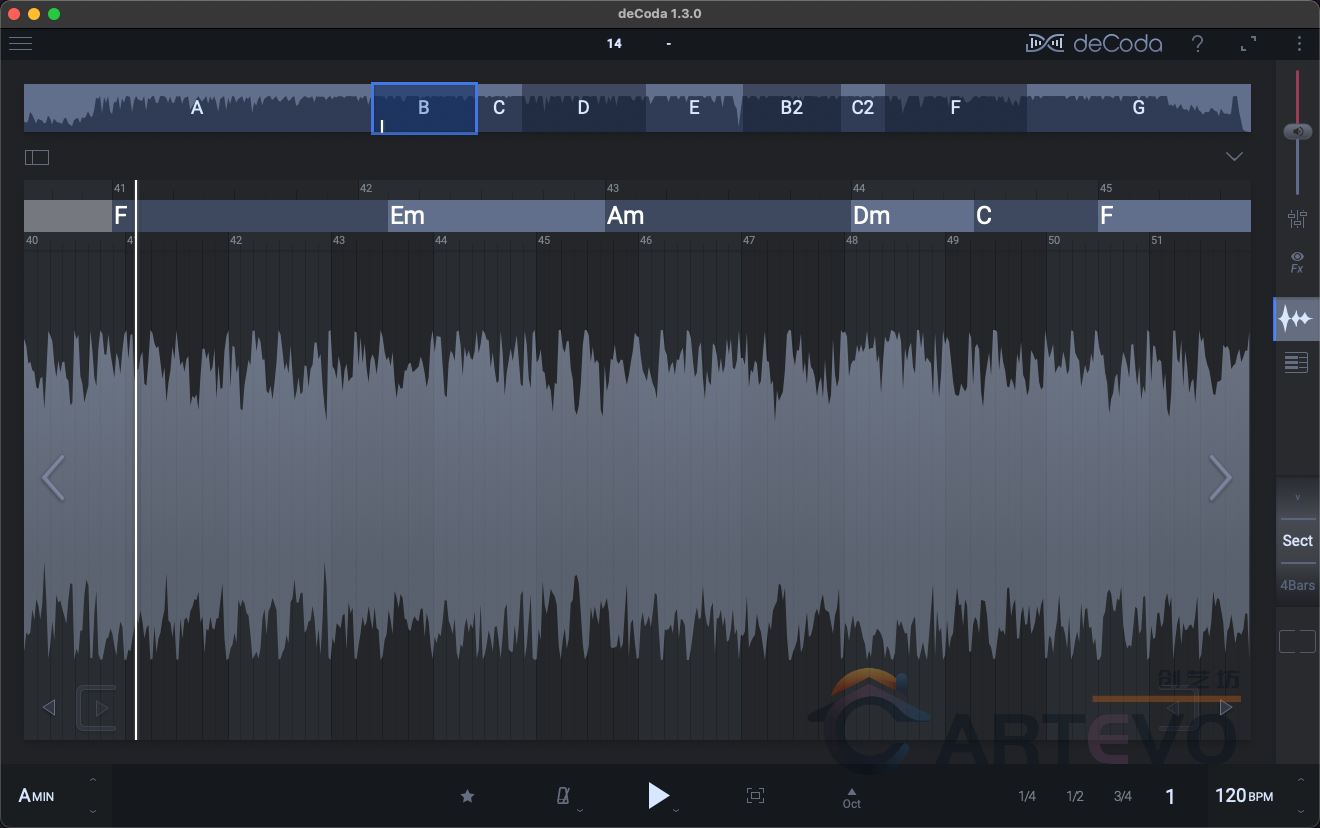Click the right loop end triangle marker

pos(1226,708)
